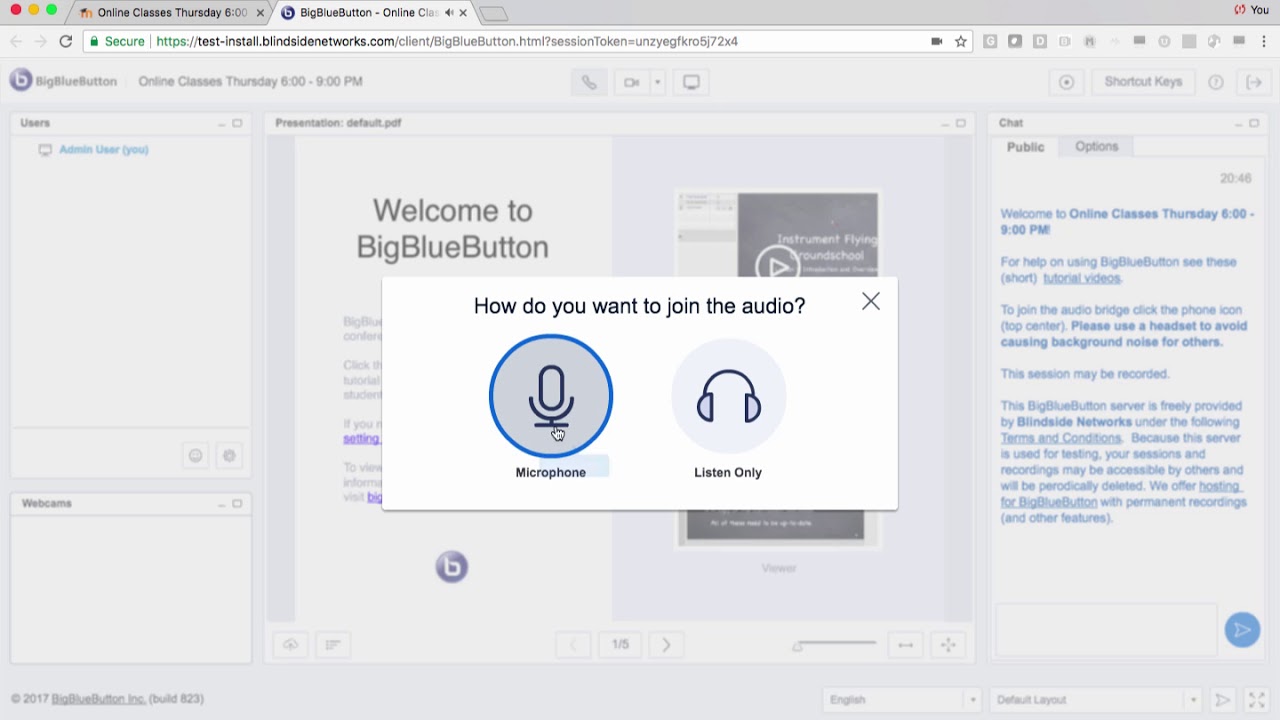1280x720 pixels.
Task: Click the send chat message button
Action: (x=1242, y=629)
